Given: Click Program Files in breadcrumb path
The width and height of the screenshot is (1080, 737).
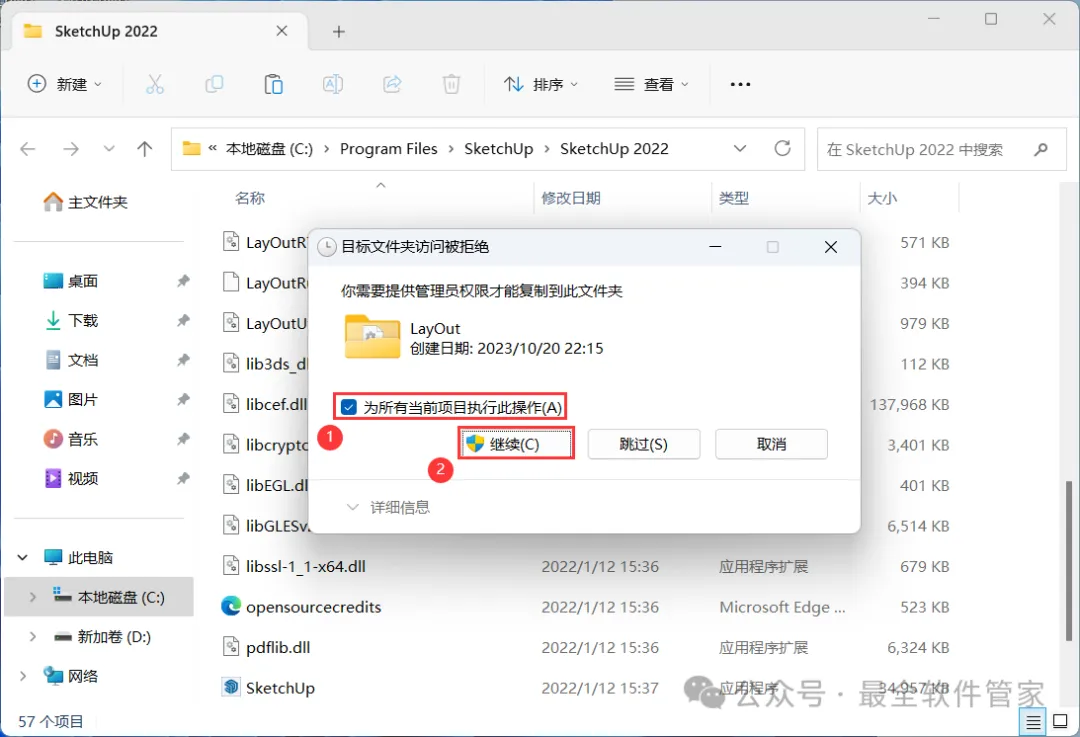Looking at the screenshot, I should (x=388, y=149).
